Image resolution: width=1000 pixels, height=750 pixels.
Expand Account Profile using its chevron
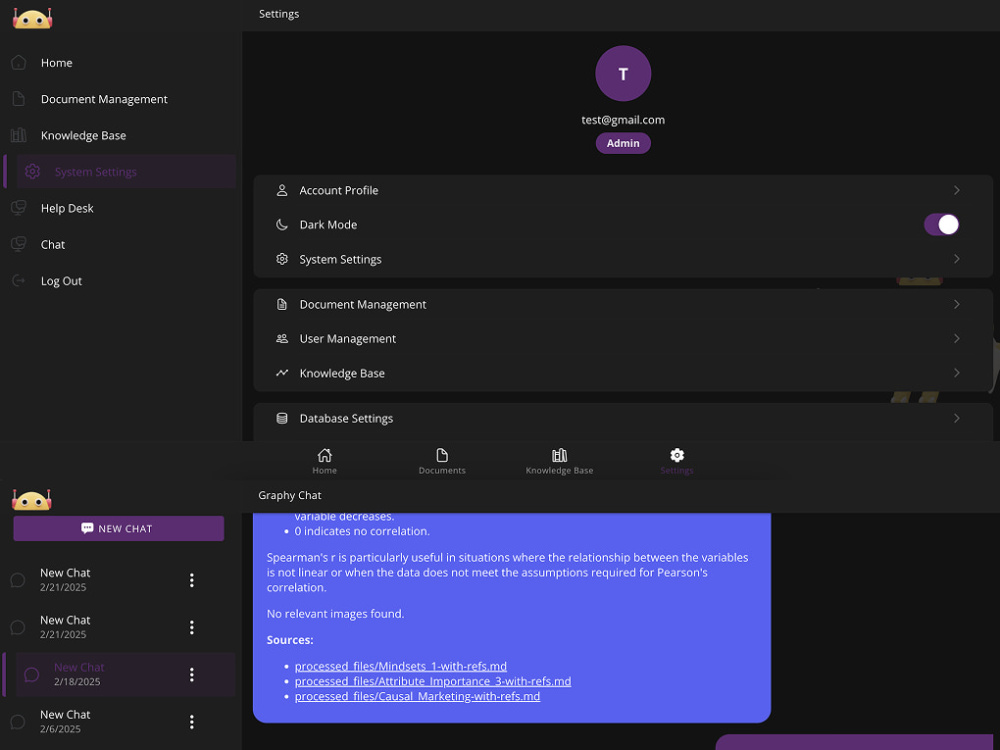pyautogui.click(x=957, y=190)
